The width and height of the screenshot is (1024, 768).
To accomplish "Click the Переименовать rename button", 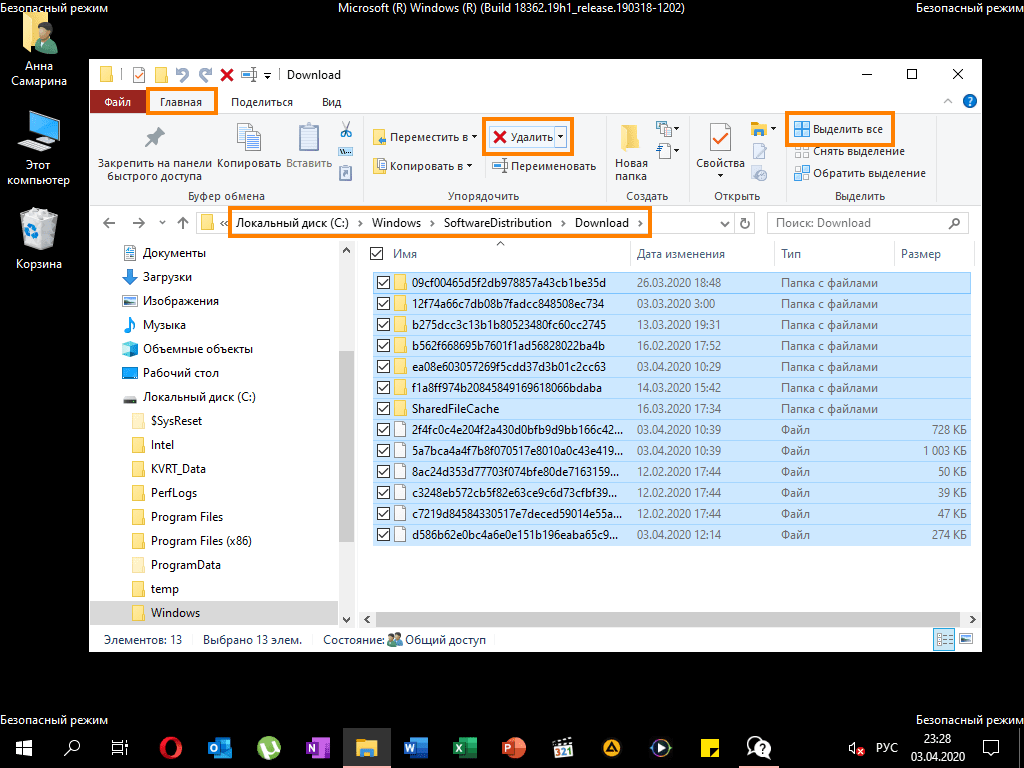I will (544, 166).
